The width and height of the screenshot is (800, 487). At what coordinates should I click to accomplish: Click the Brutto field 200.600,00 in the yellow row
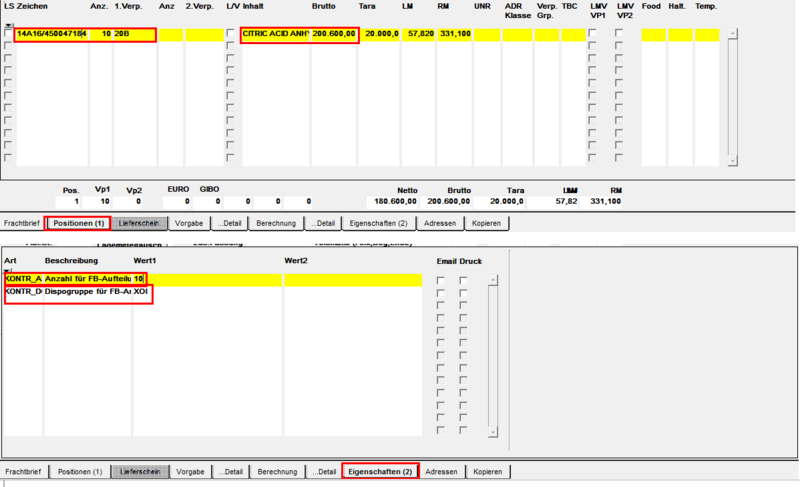pyautogui.click(x=334, y=34)
